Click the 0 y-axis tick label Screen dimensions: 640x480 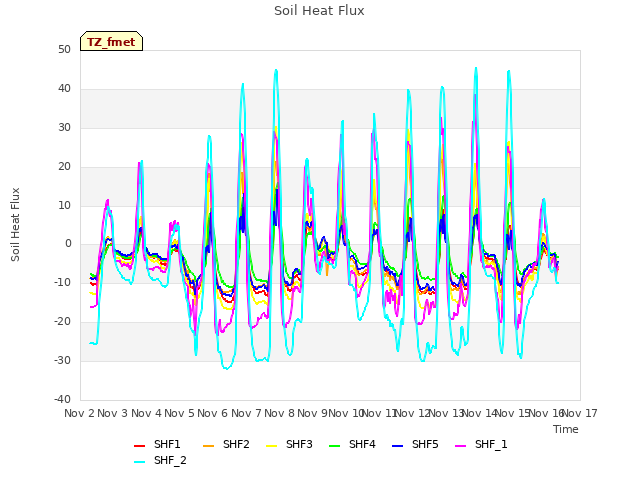[68, 244]
